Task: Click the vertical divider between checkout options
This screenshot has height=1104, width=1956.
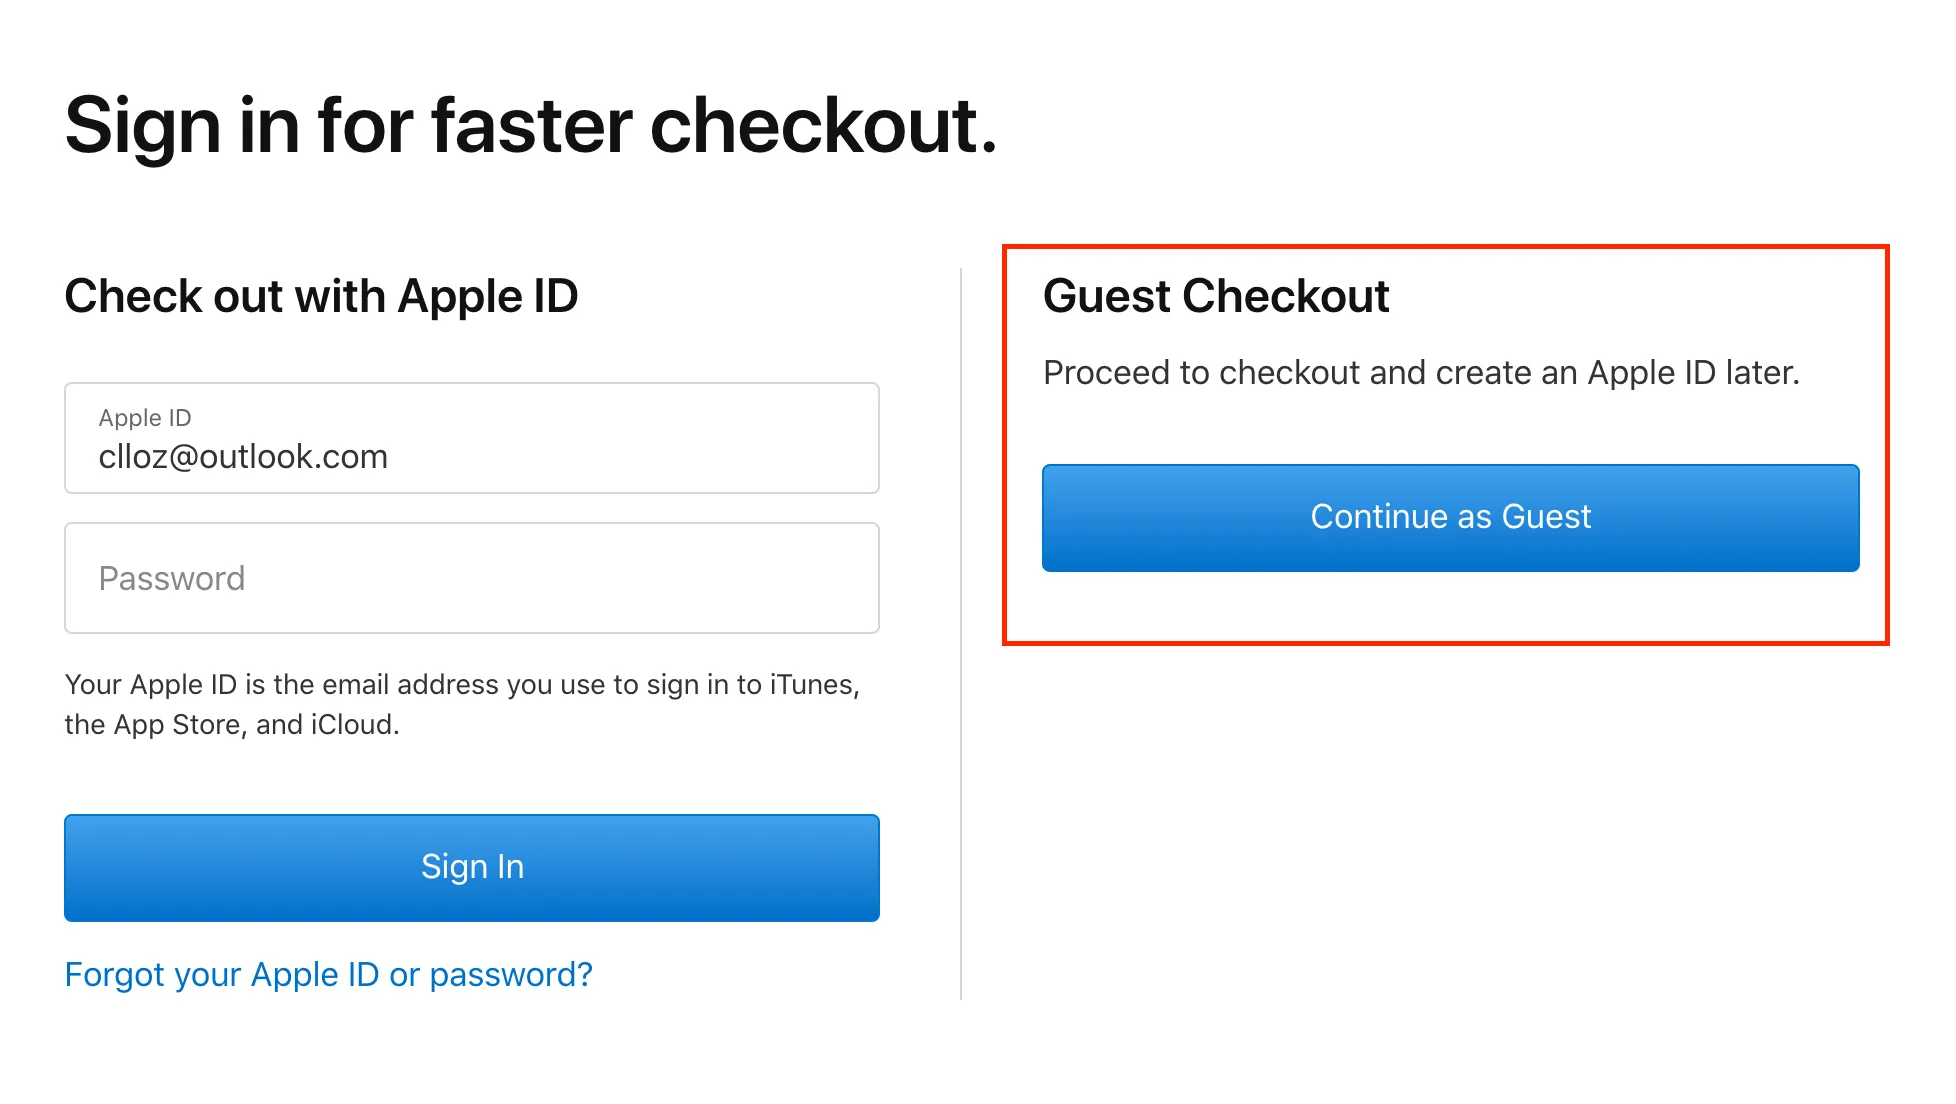Action: point(961,640)
